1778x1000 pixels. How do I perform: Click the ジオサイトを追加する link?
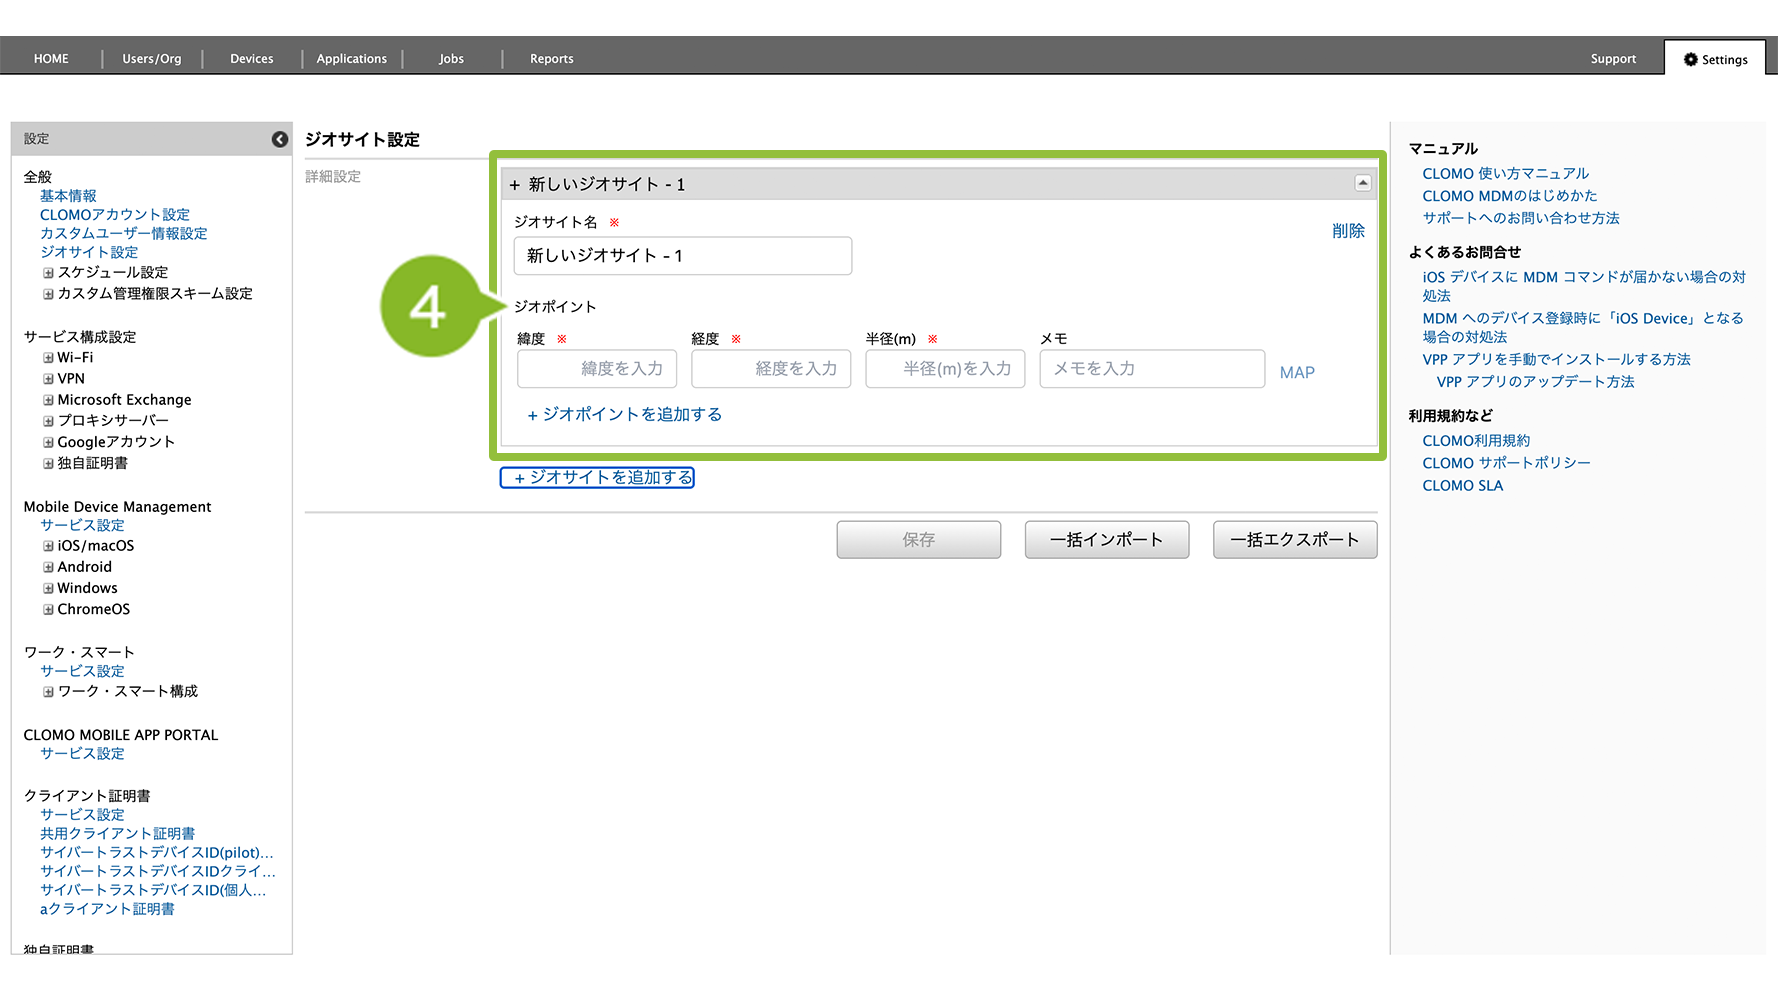597,478
